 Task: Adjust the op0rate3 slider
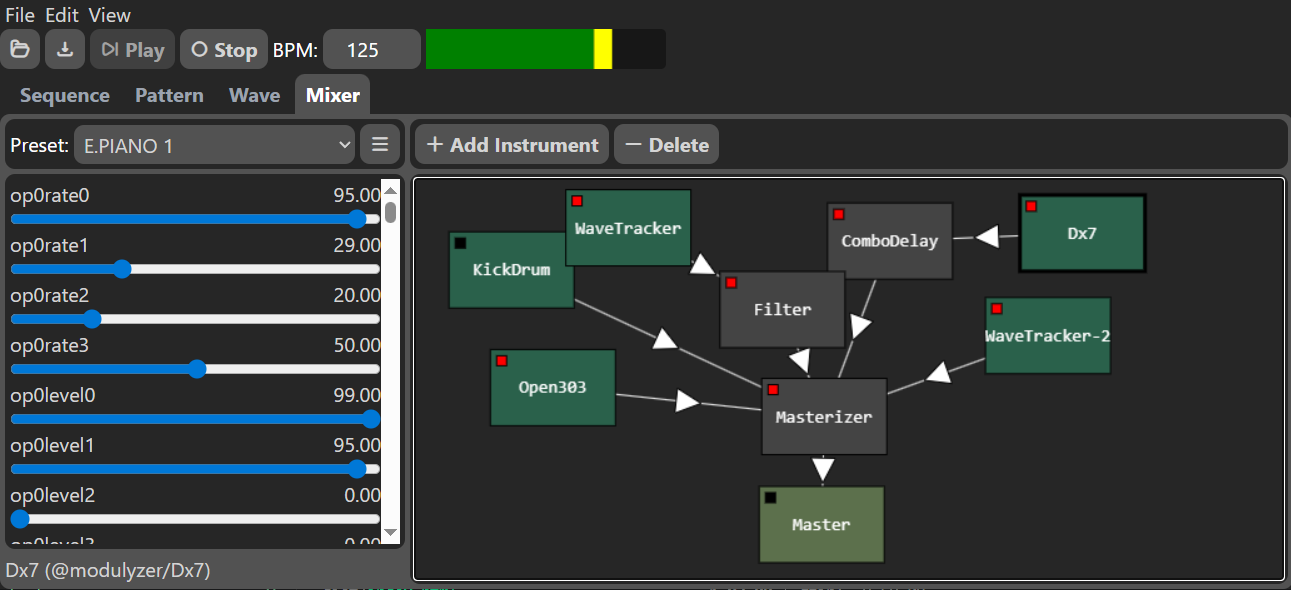pos(195,369)
